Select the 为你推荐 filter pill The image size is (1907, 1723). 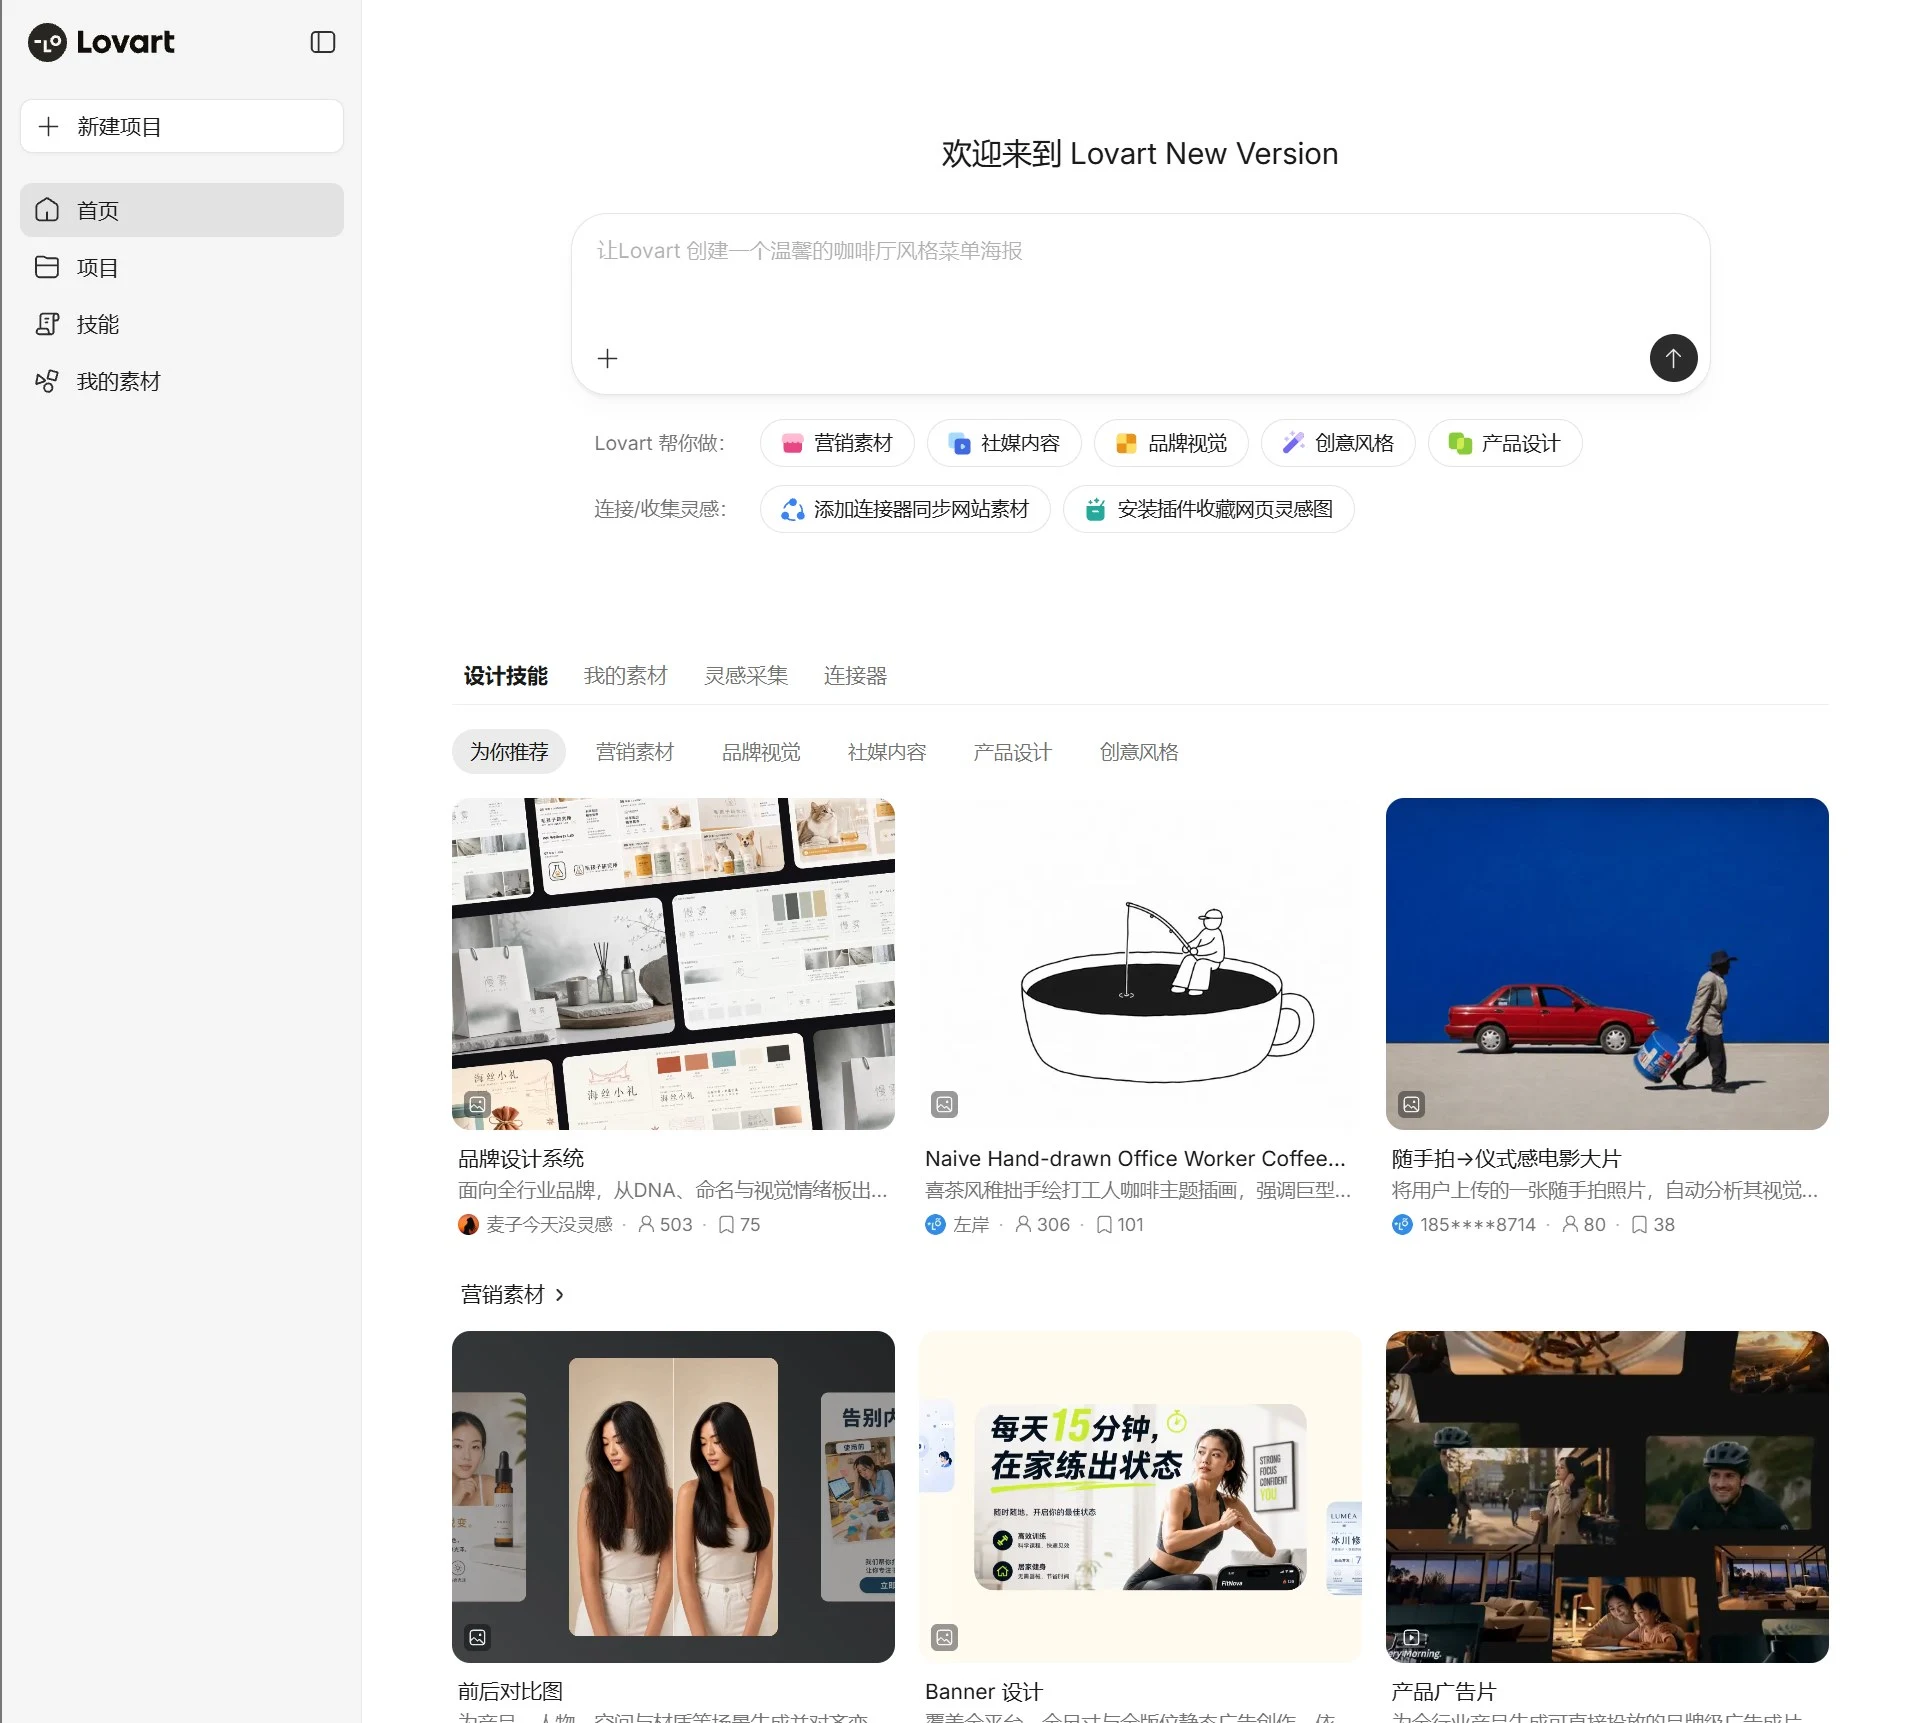point(509,752)
